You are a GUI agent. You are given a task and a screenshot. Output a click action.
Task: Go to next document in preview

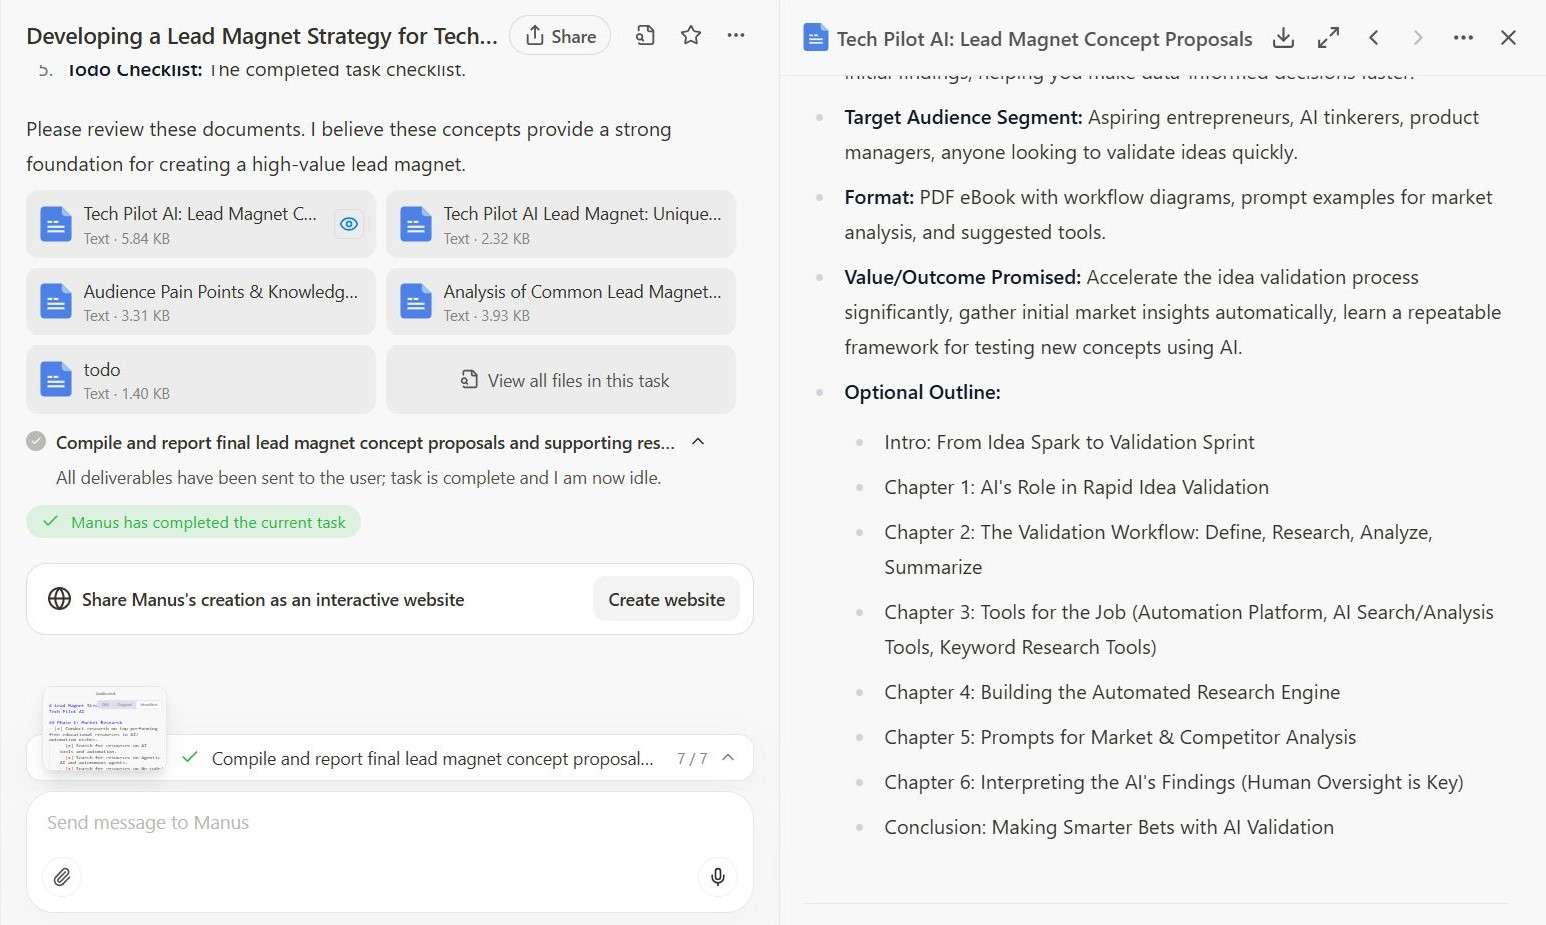[x=1418, y=38]
